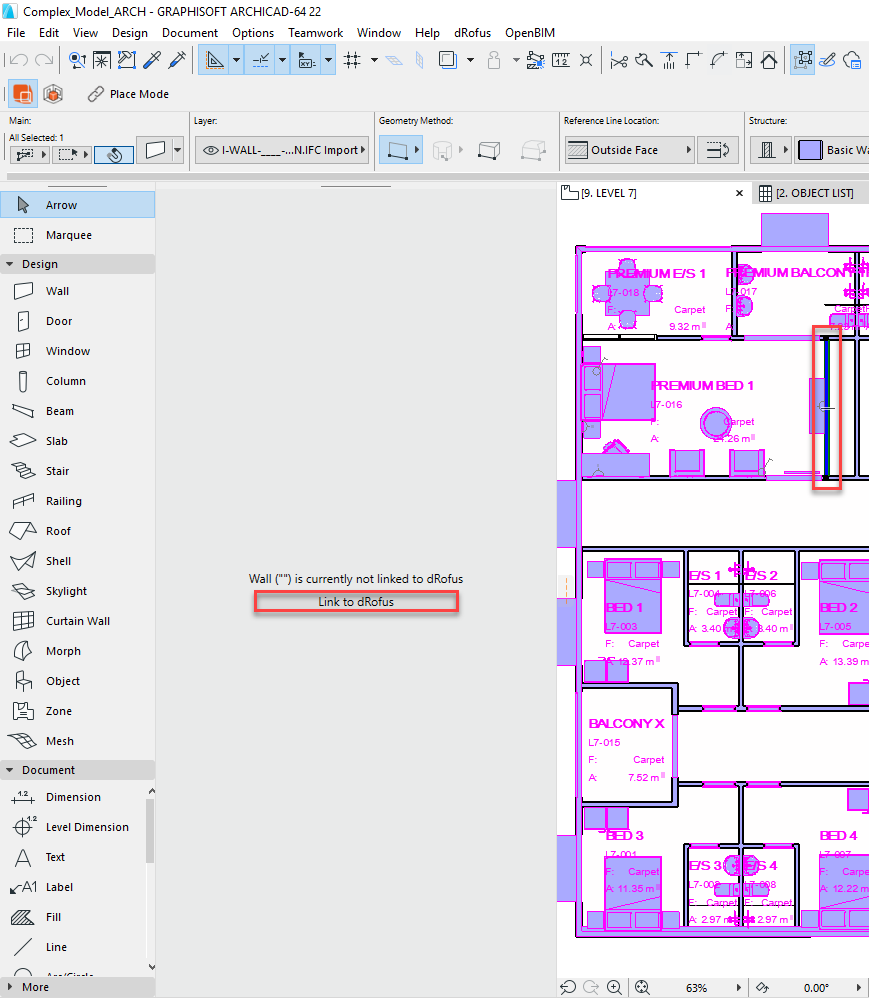Viewport: 869px width, 998px height.
Task: Toggle the flip wall reference line button
Action: [x=716, y=150]
